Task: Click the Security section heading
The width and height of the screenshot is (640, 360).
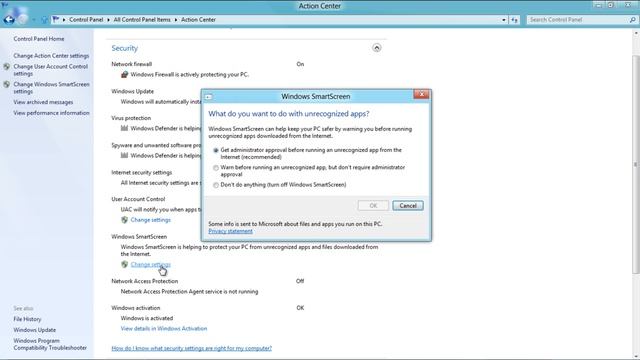Action: click(x=124, y=48)
